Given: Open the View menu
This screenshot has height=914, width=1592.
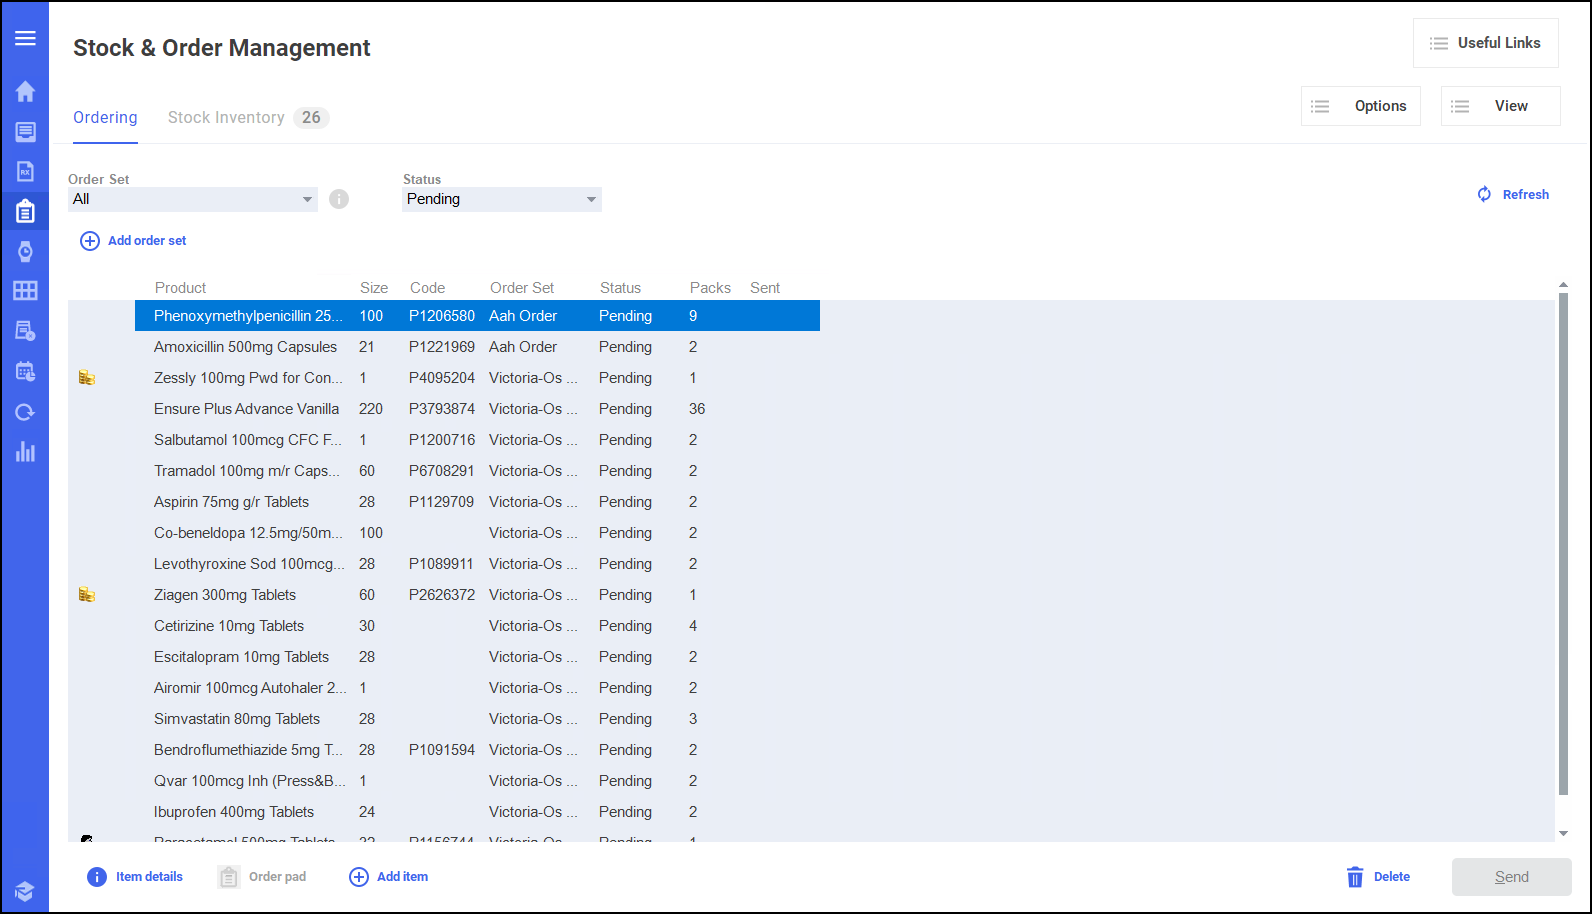Looking at the screenshot, I should (1500, 106).
